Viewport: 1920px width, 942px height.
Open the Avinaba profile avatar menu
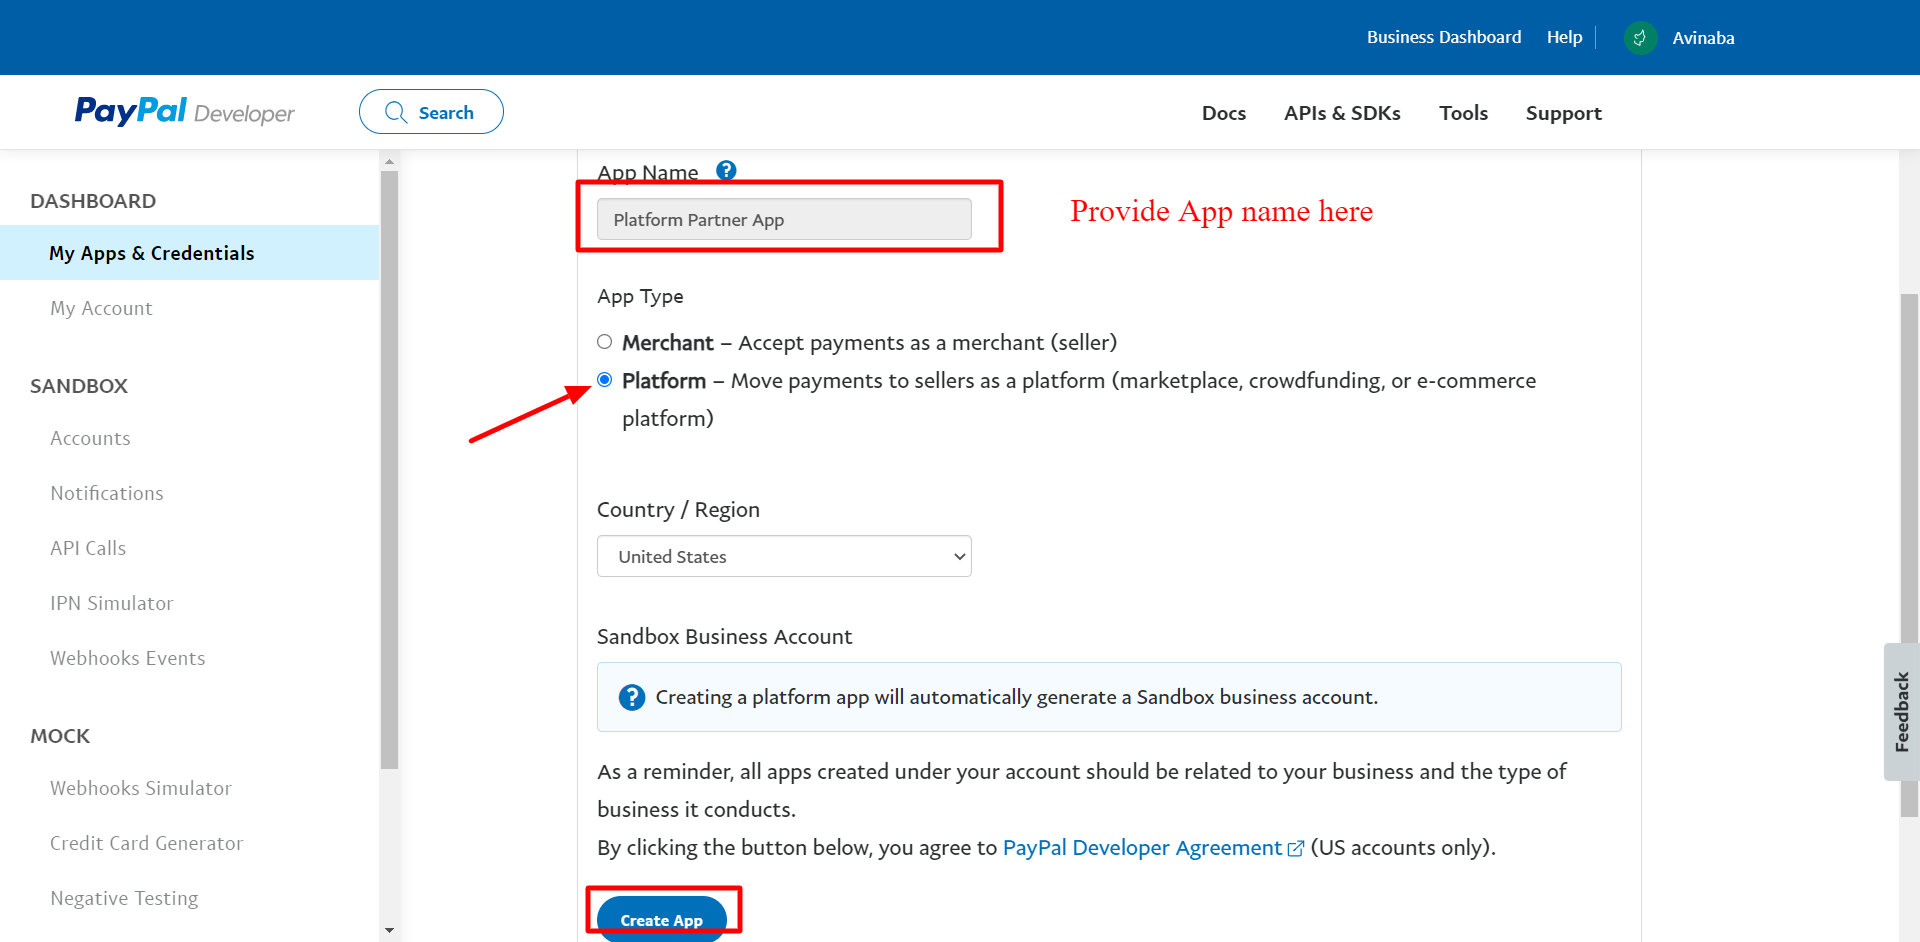pos(1640,37)
